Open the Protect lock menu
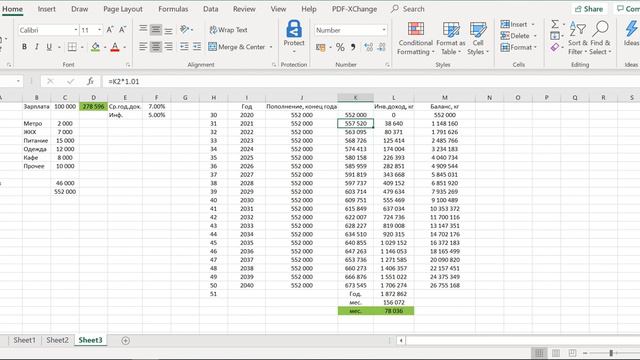The height and width of the screenshot is (360, 640). point(294,37)
